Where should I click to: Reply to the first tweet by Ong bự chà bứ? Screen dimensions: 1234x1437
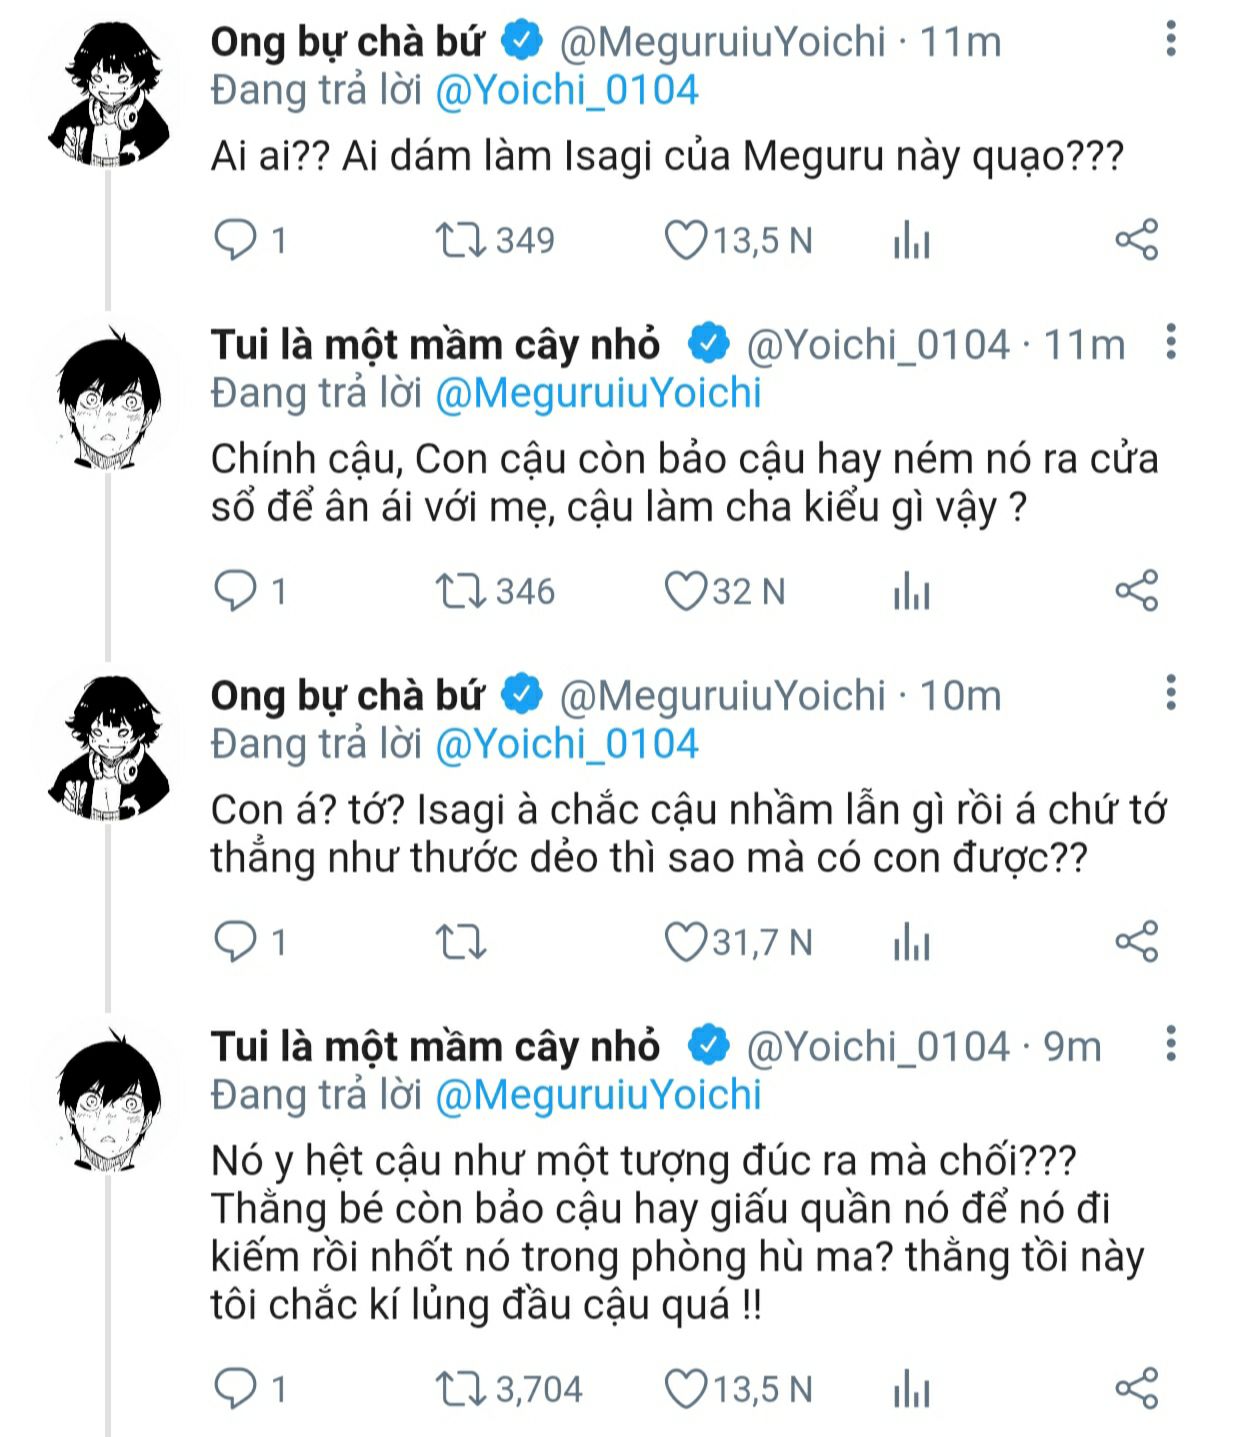coord(236,241)
